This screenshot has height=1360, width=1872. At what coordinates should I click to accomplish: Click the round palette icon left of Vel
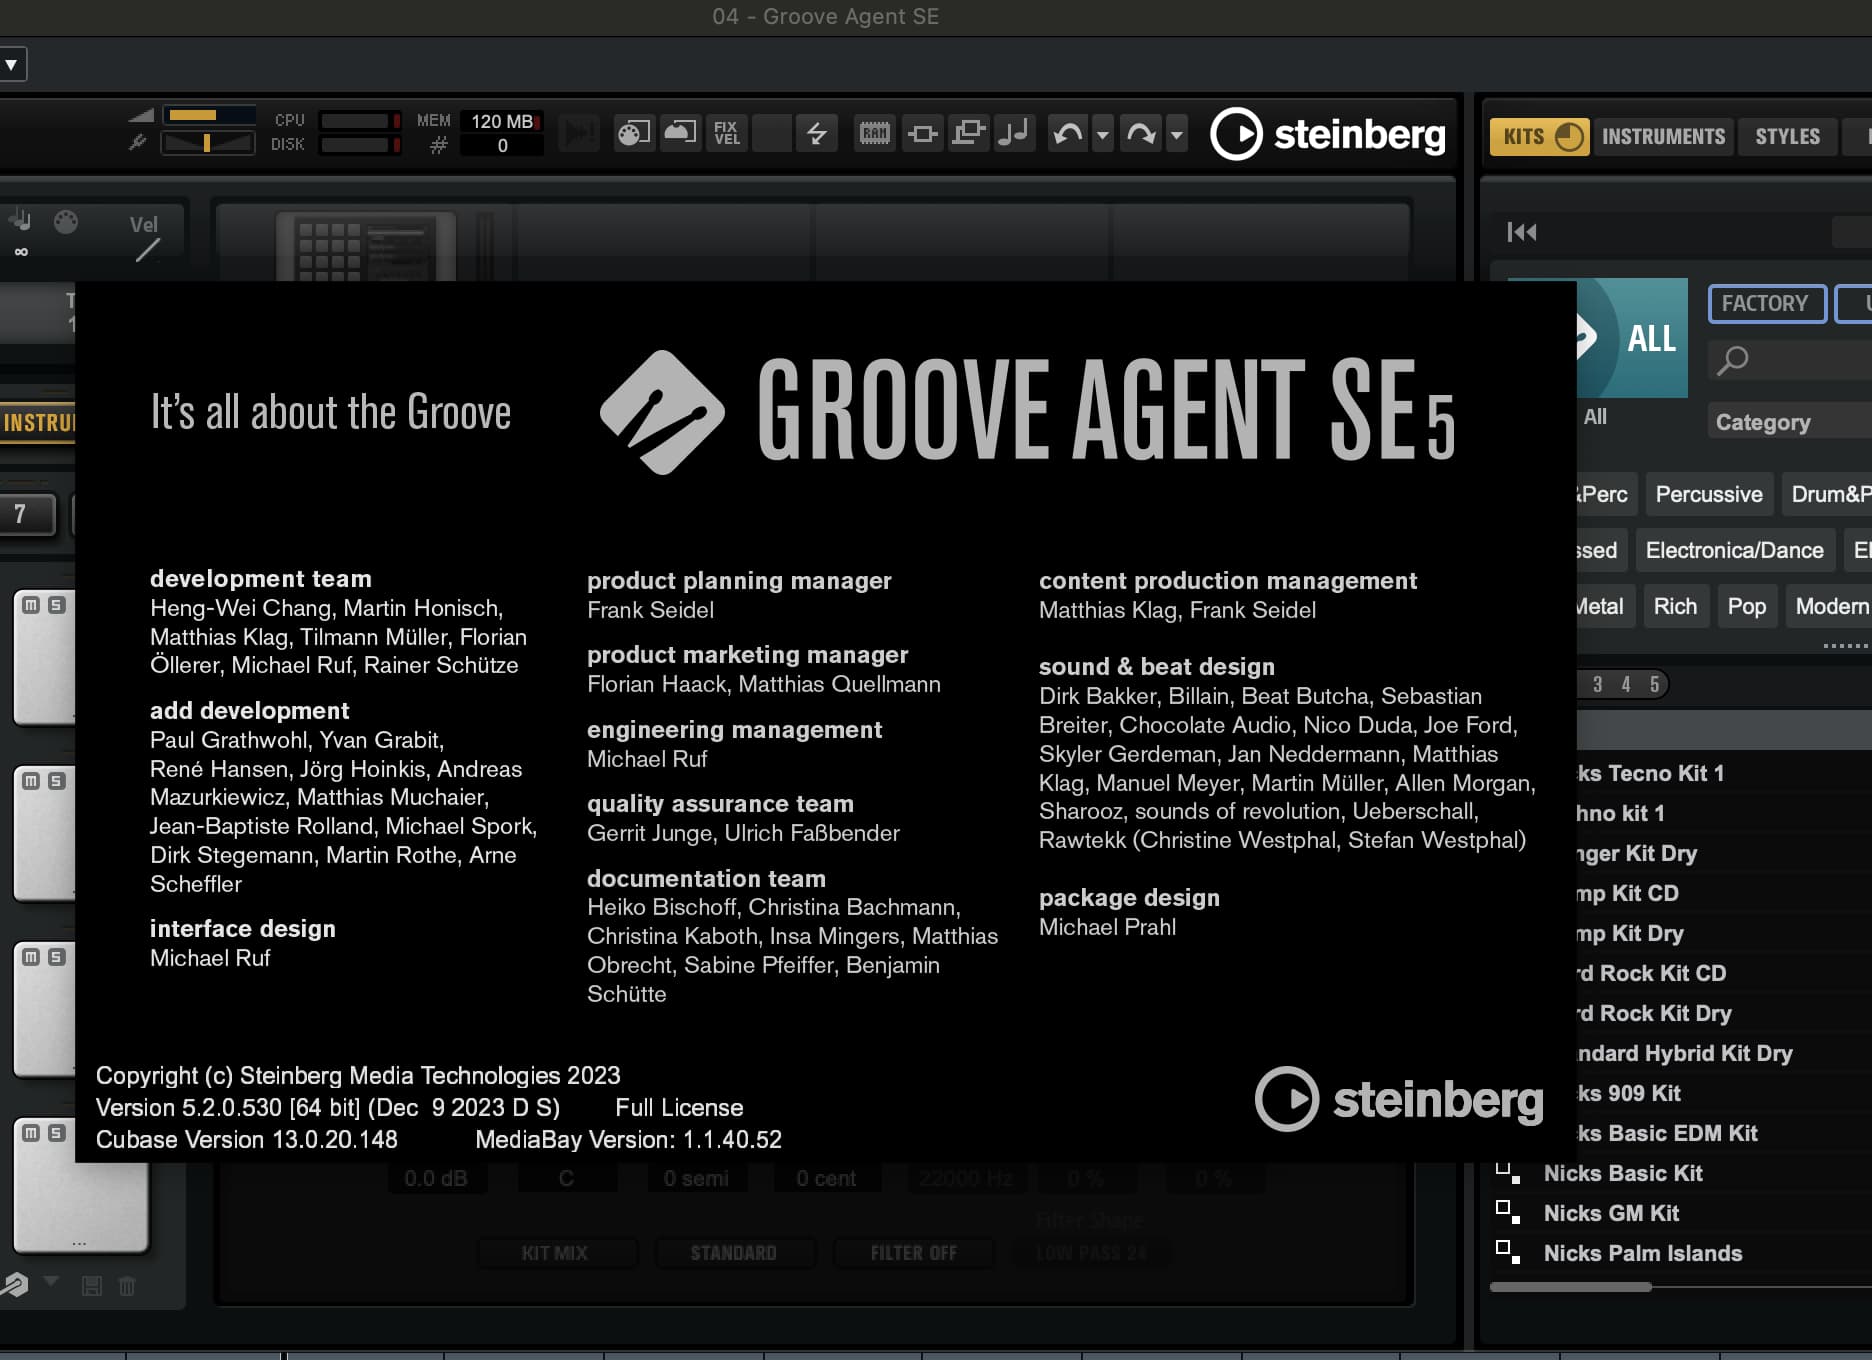(x=66, y=221)
